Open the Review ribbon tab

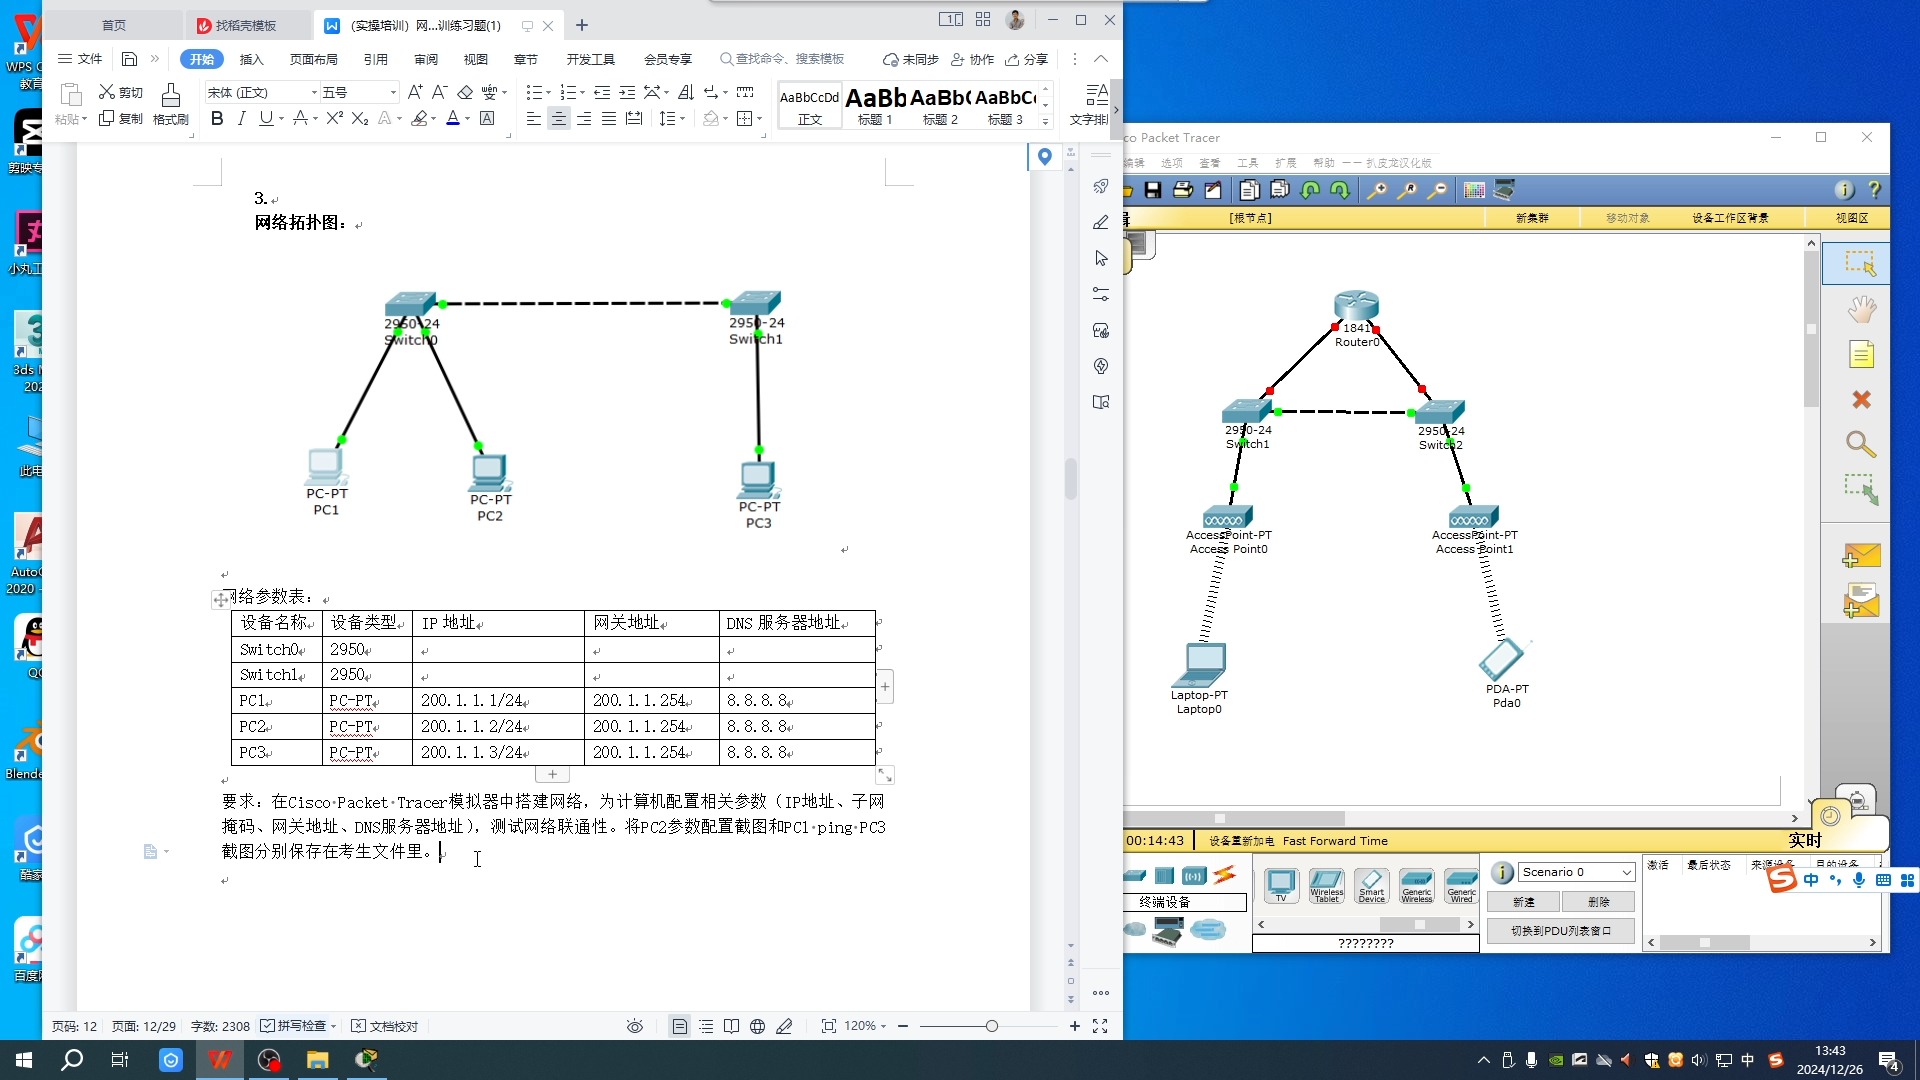tap(426, 59)
